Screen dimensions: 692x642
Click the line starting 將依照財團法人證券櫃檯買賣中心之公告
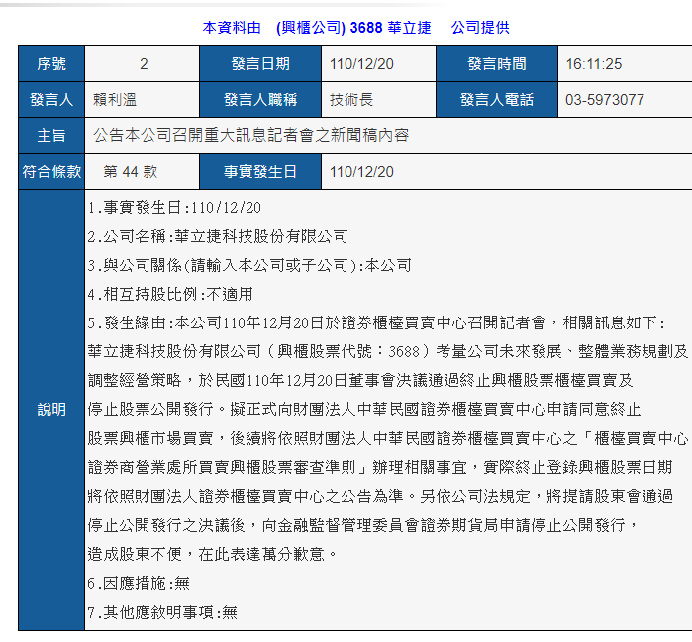pyautogui.click(x=380, y=496)
